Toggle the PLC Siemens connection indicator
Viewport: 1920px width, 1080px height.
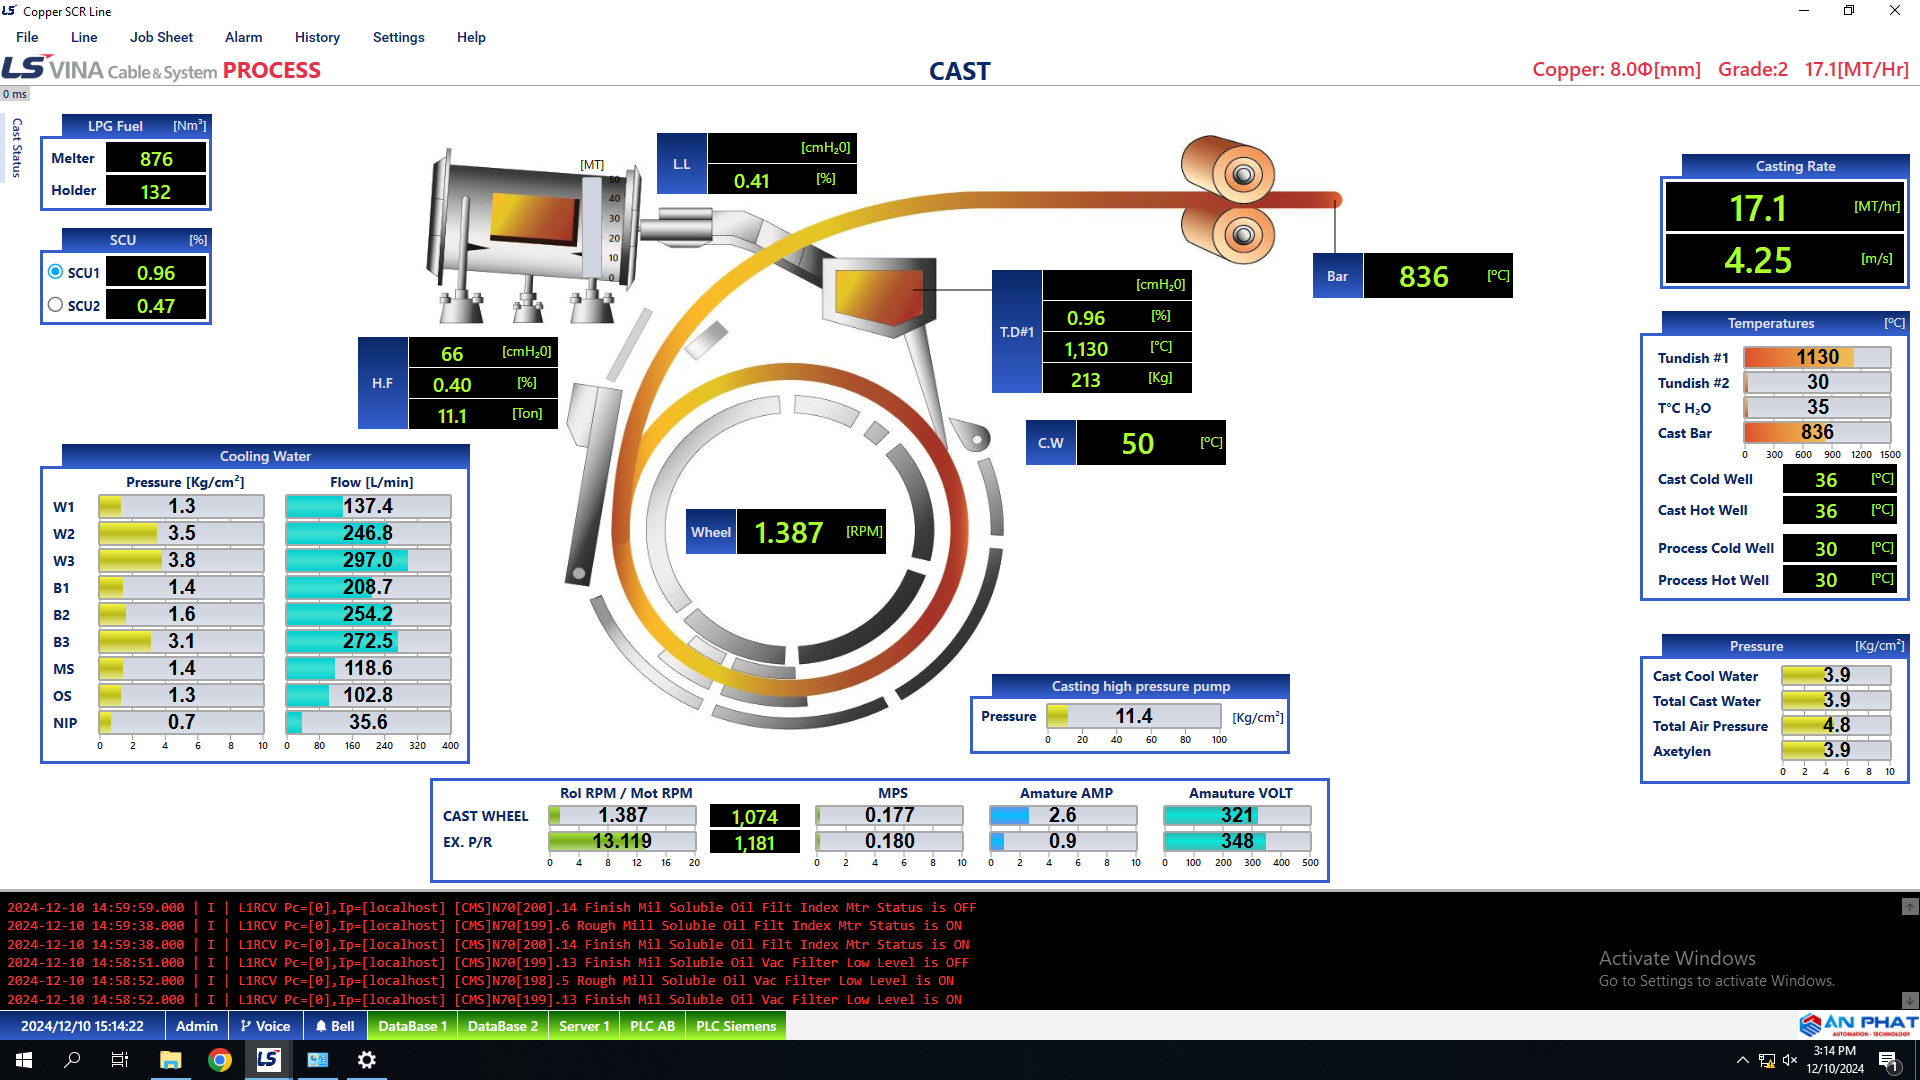coord(735,1026)
